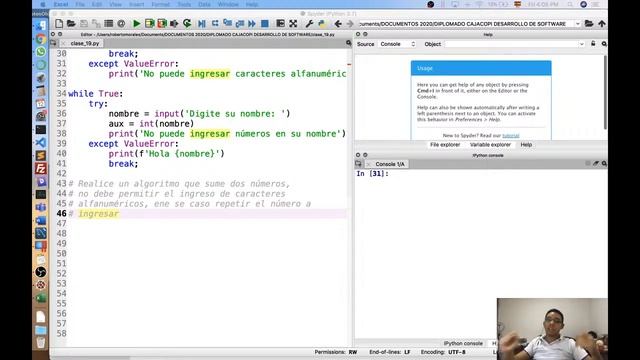Open Preferences with the wrench icon
This screenshot has width=640, height=360.
coord(309,24)
